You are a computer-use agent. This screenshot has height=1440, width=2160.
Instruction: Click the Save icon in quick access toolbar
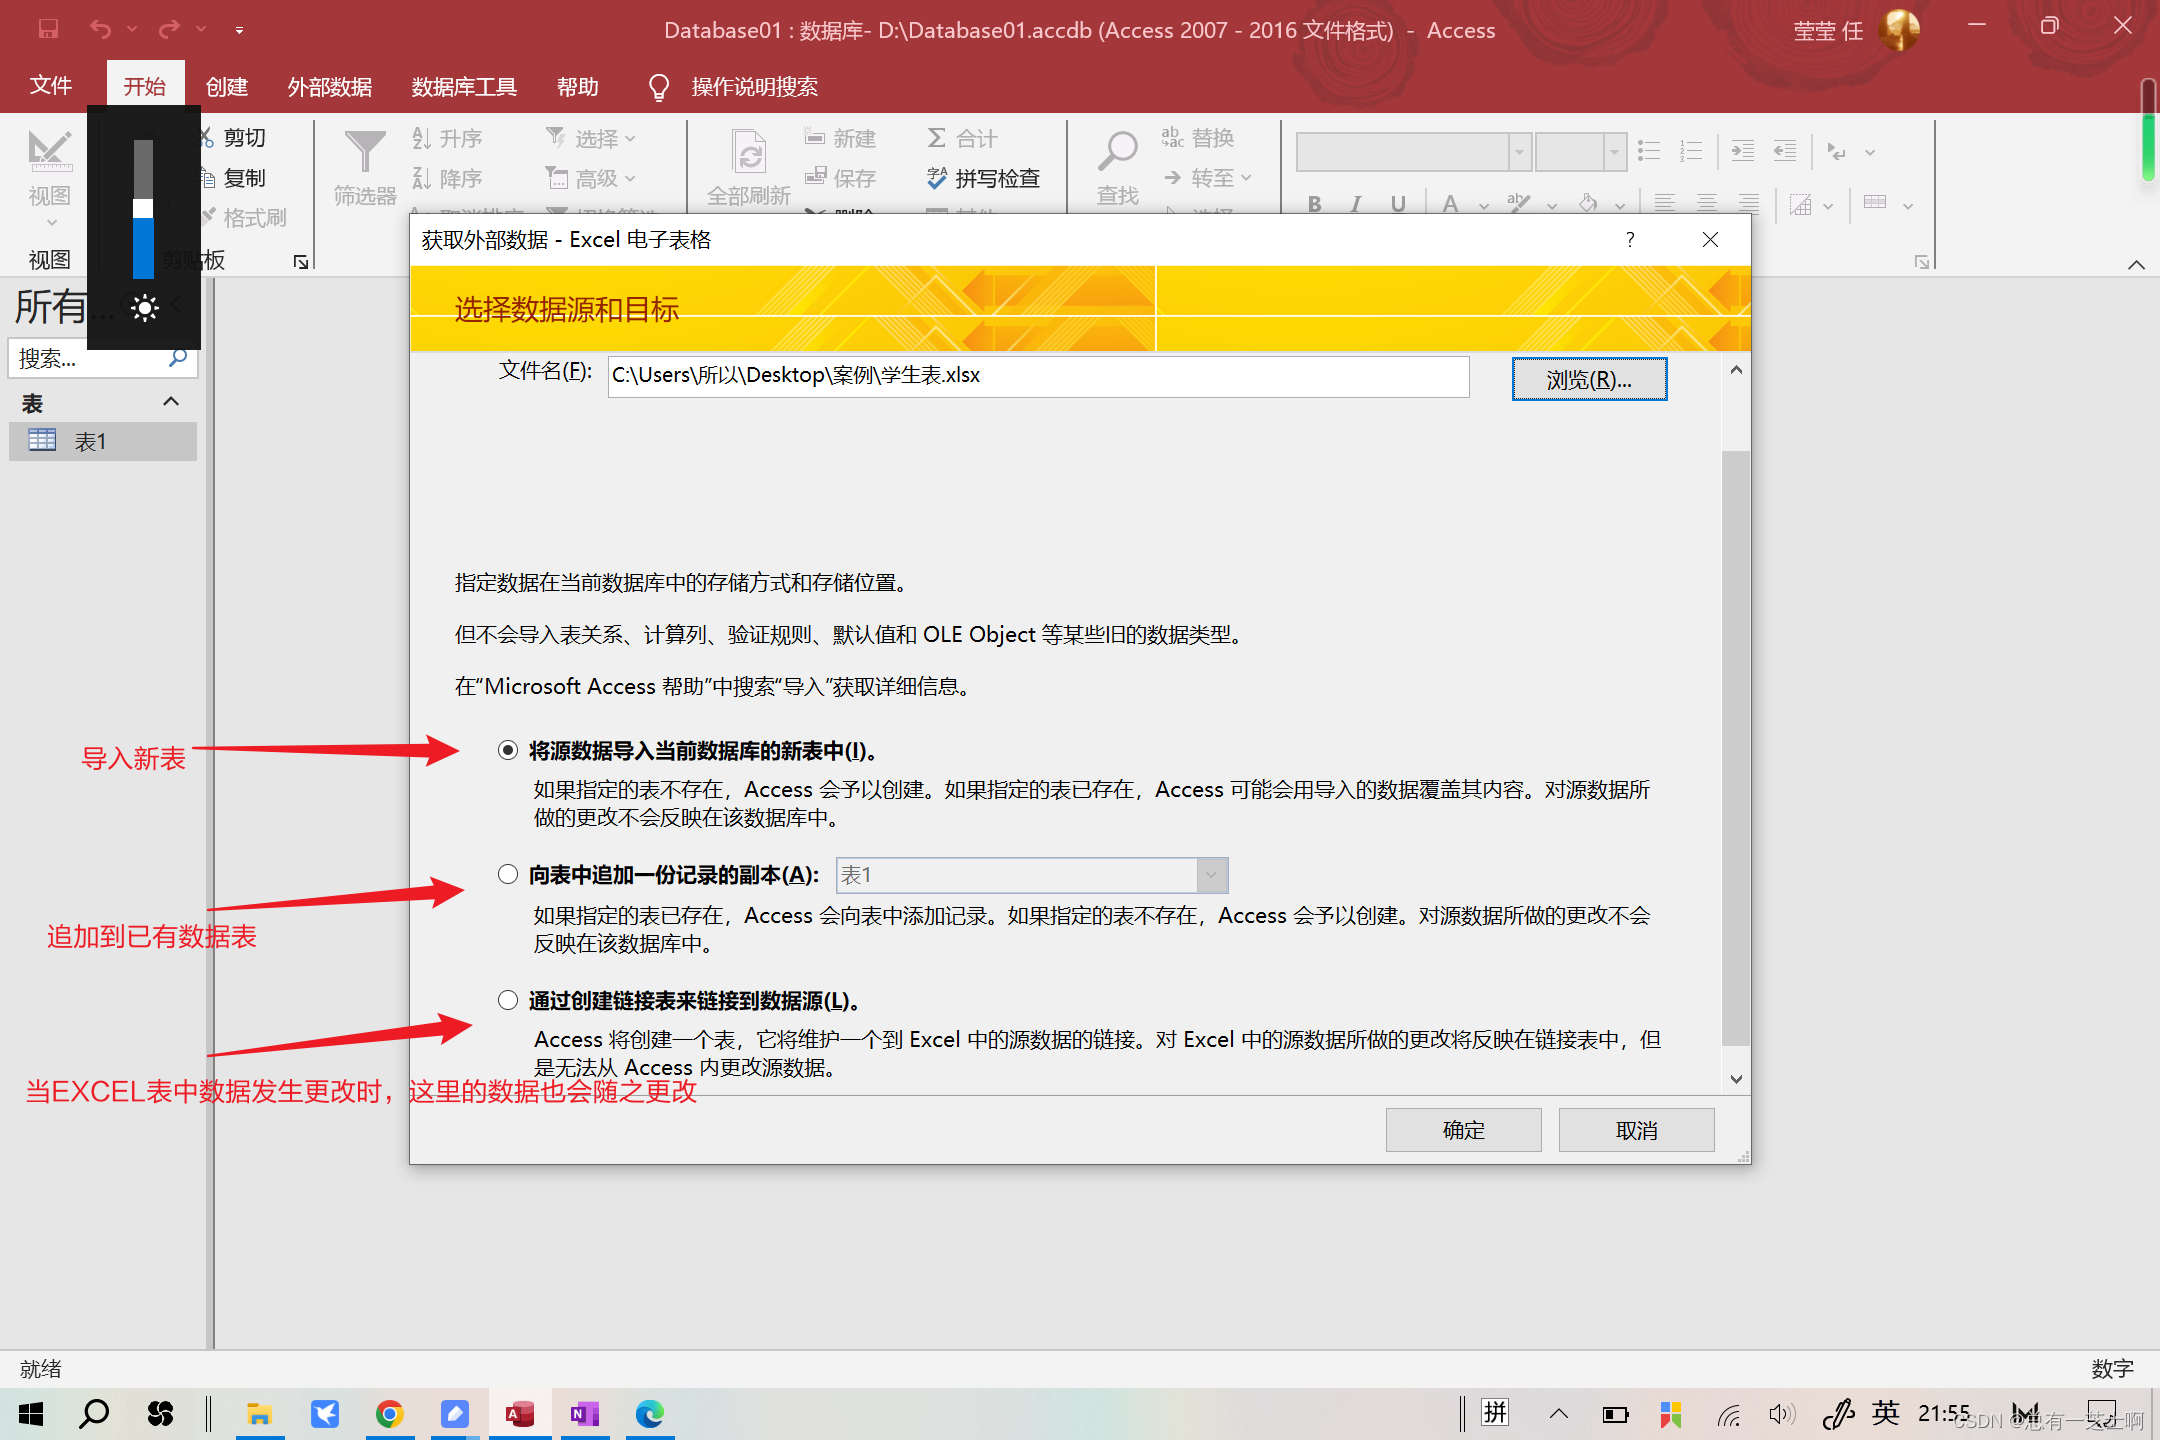point(48,29)
